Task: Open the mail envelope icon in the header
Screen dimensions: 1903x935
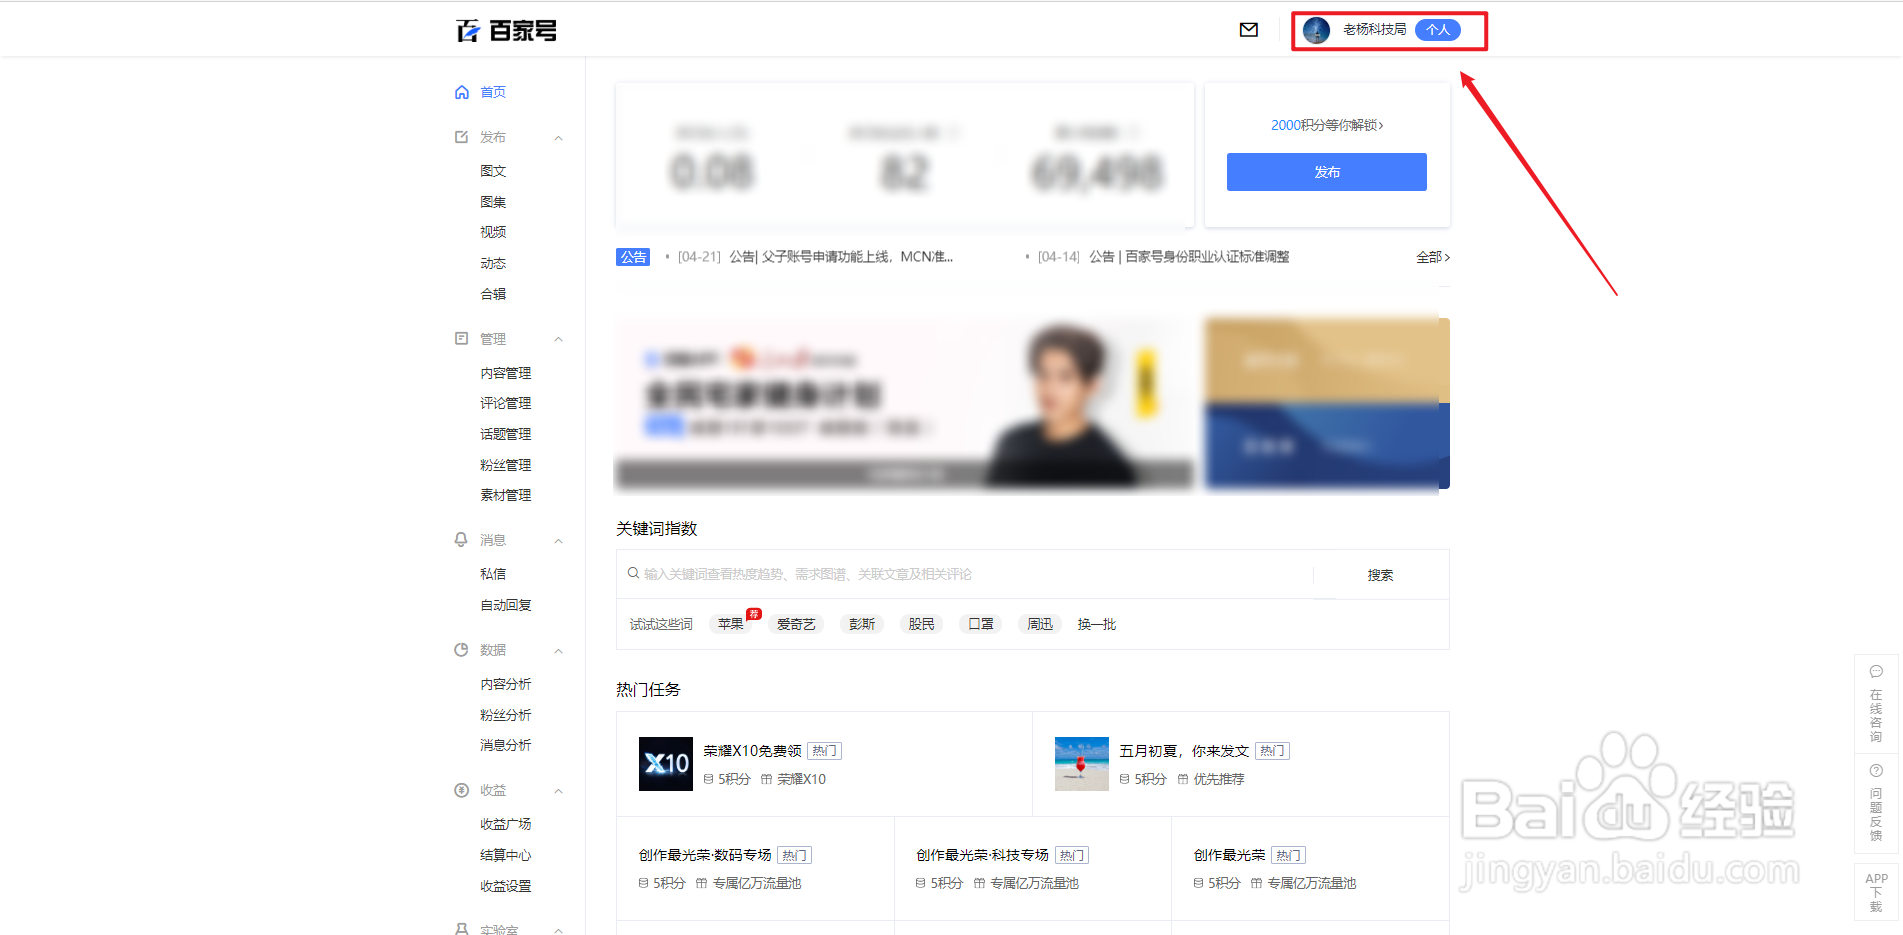Action: [1248, 30]
